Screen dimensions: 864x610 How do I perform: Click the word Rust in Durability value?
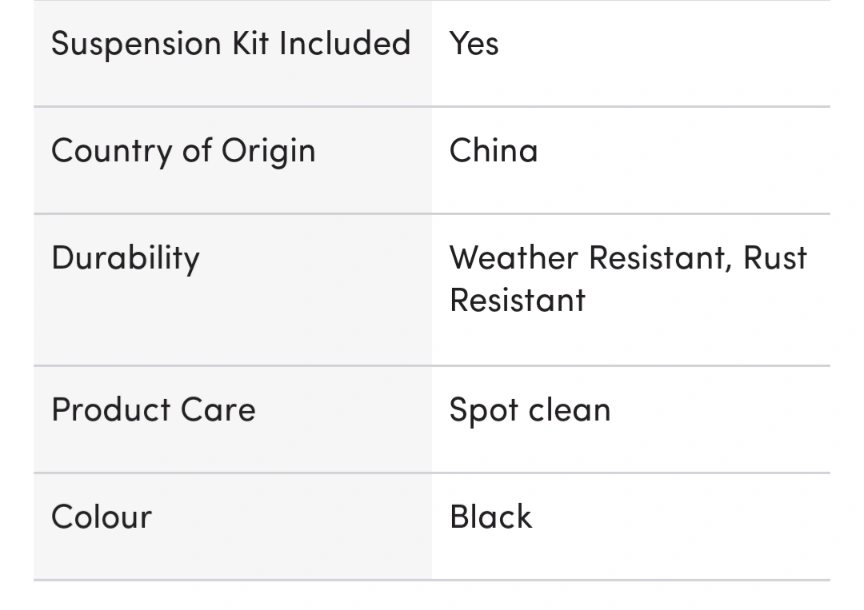775,258
